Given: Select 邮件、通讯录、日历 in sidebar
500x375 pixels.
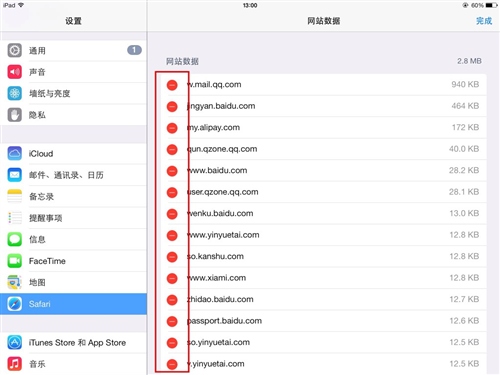Looking at the screenshot, I should (66, 175).
